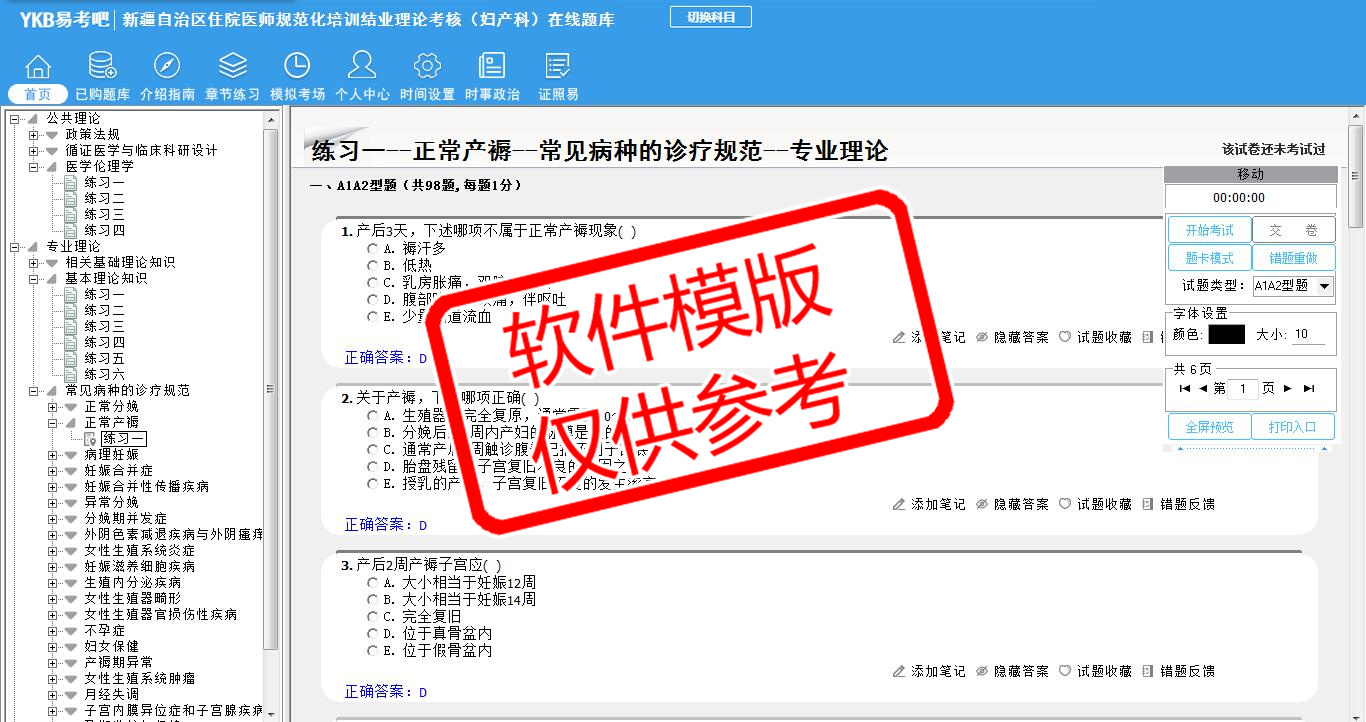Open 章节练习 layers icon
Screen dimensions: 1366x722
[232, 67]
